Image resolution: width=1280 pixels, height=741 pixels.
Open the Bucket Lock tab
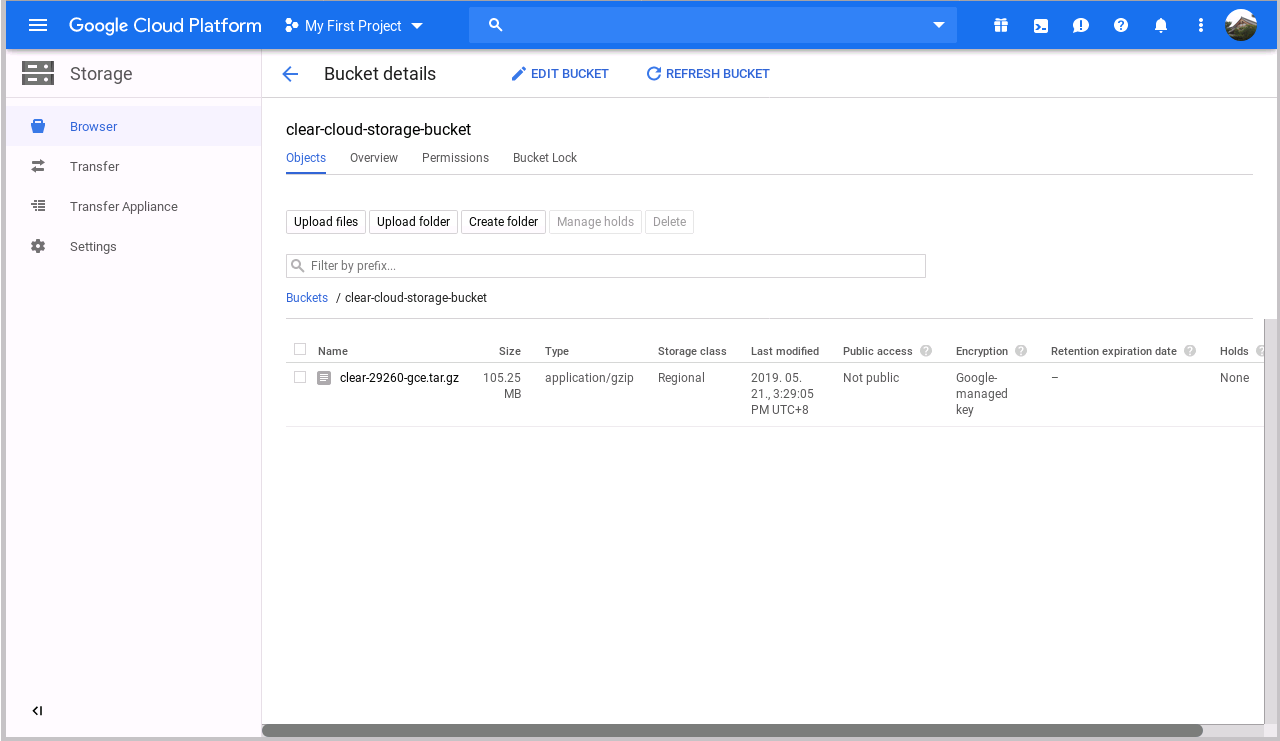[545, 158]
